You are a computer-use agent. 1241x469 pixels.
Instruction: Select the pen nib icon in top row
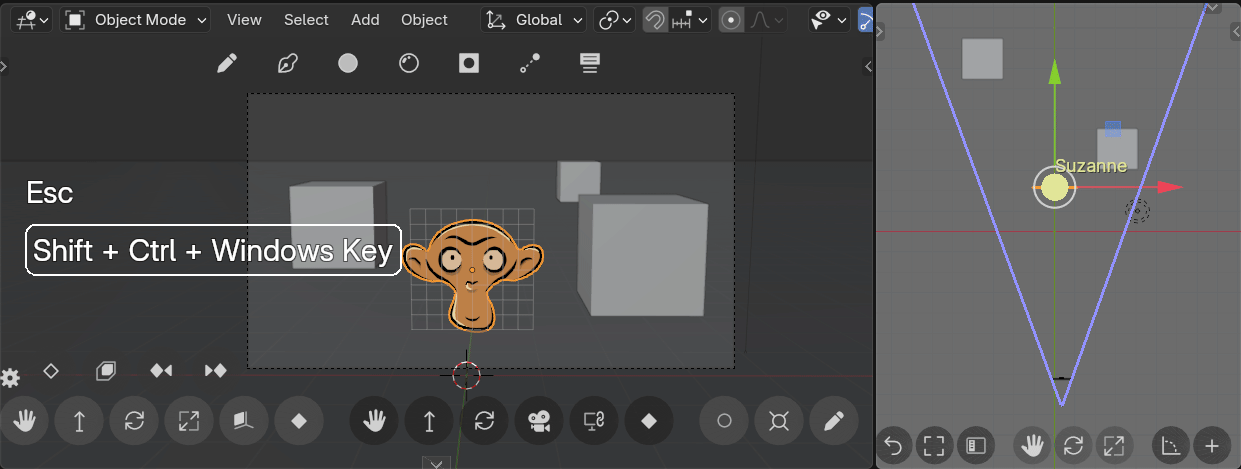coord(287,64)
